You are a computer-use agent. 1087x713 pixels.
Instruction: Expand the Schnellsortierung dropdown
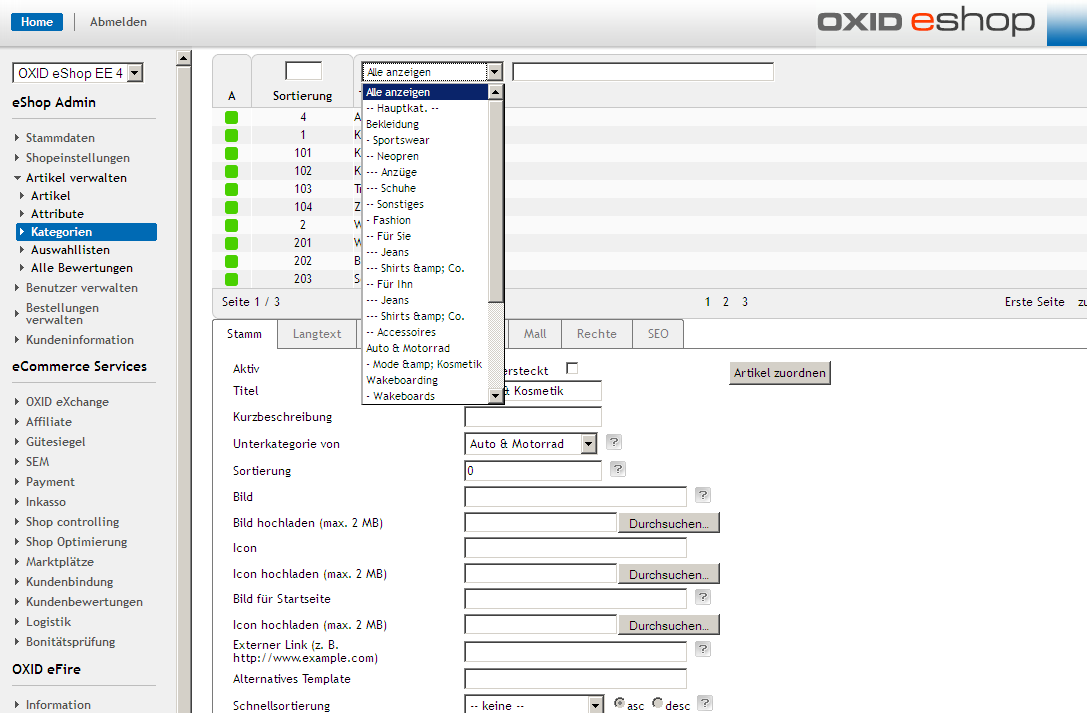pyautogui.click(x=535, y=705)
